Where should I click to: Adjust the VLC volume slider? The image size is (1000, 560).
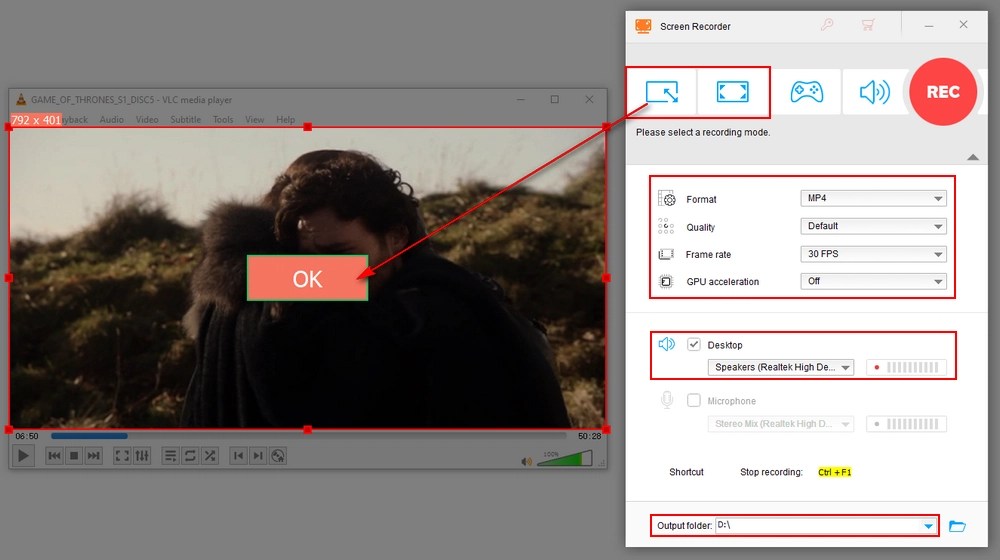[x=564, y=458]
